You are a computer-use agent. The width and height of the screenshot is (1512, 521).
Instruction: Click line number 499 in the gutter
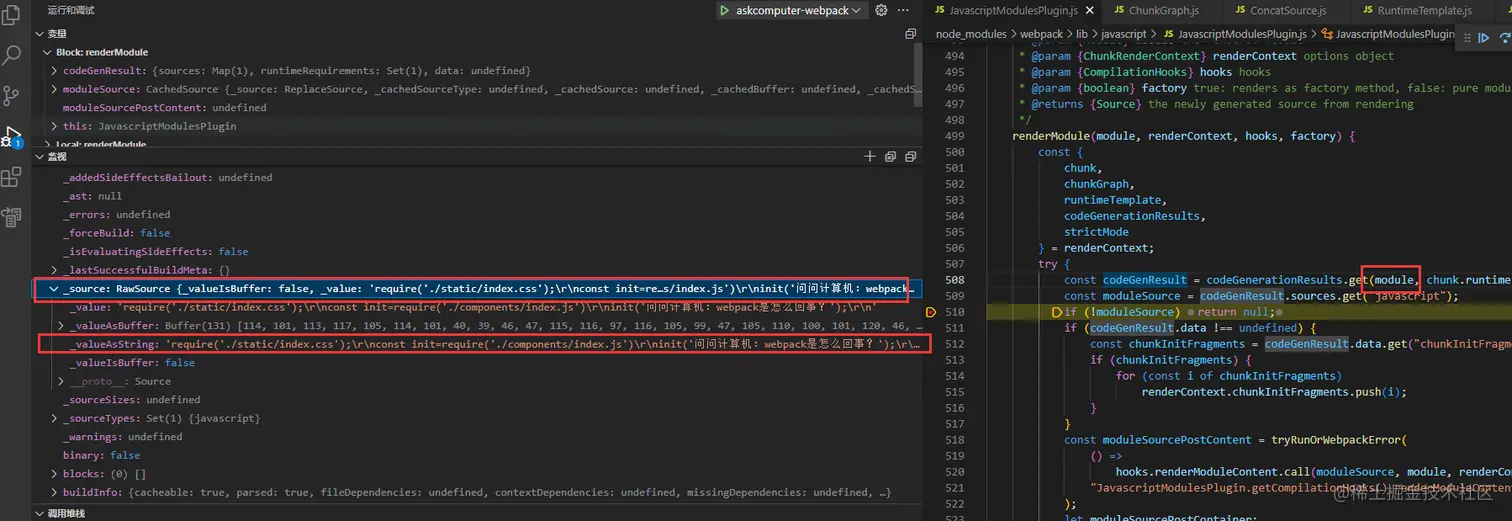tap(954, 136)
